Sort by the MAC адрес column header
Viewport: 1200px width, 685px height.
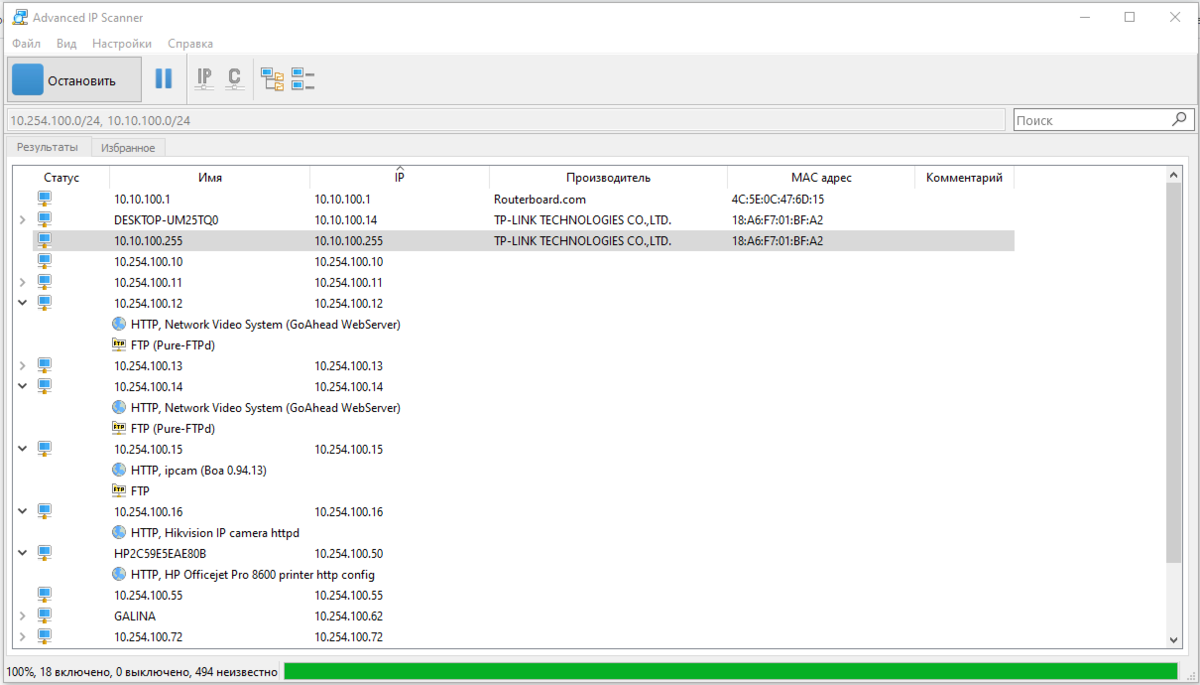click(821, 178)
